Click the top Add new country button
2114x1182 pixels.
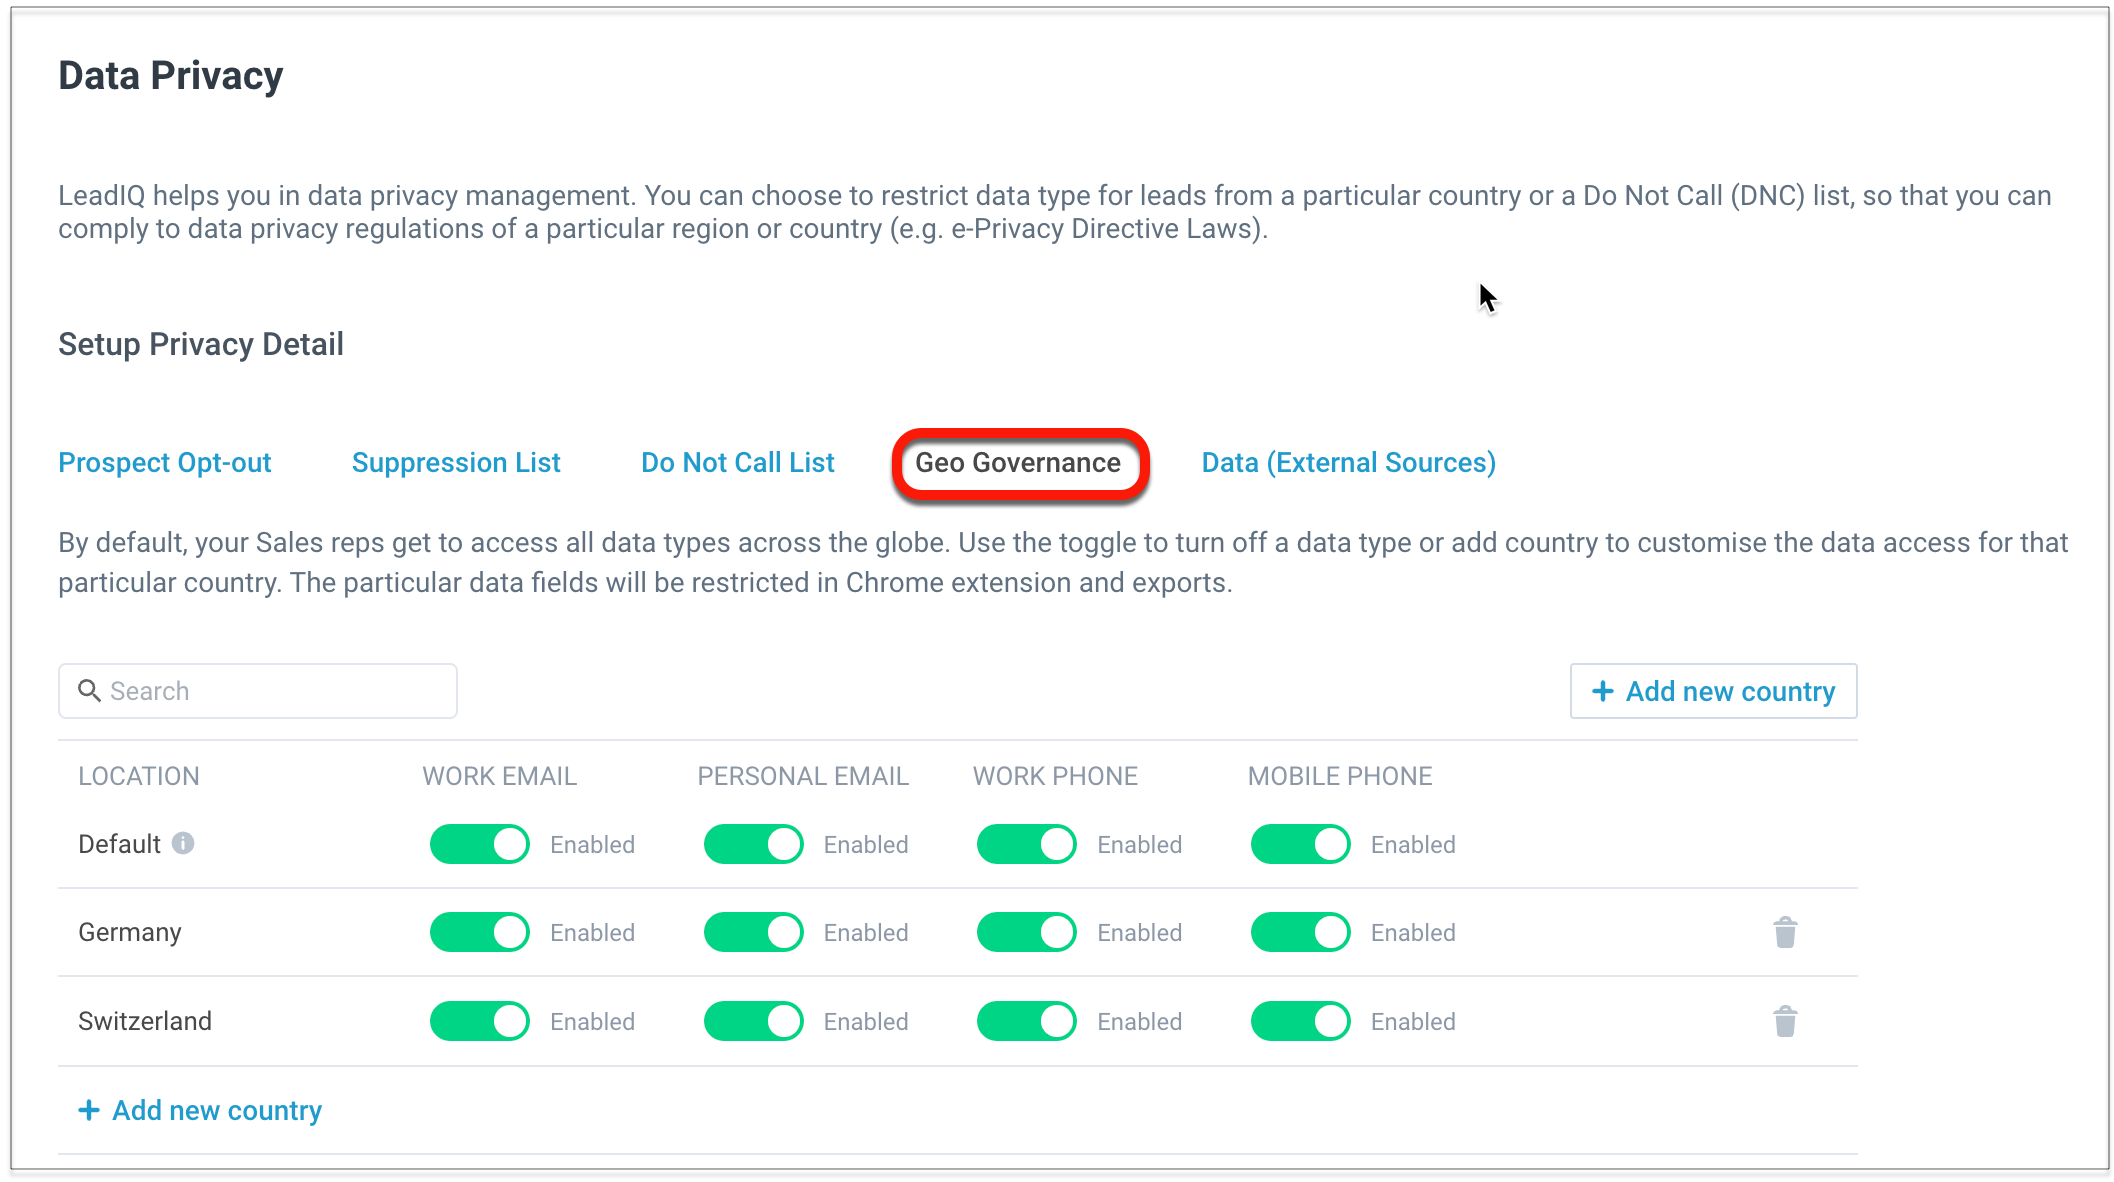tap(1713, 691)
